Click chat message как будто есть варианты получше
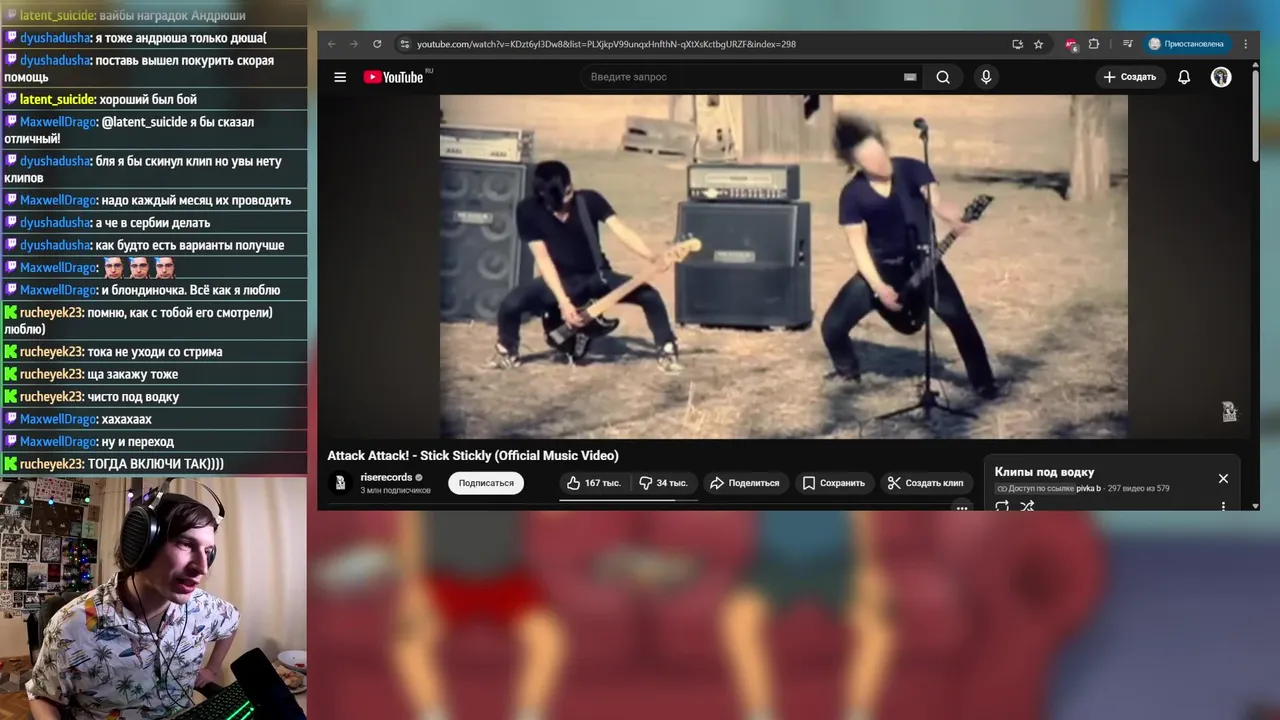This screenshot has width=1280, height=720. pyautogui.click(x=190, y=245)
